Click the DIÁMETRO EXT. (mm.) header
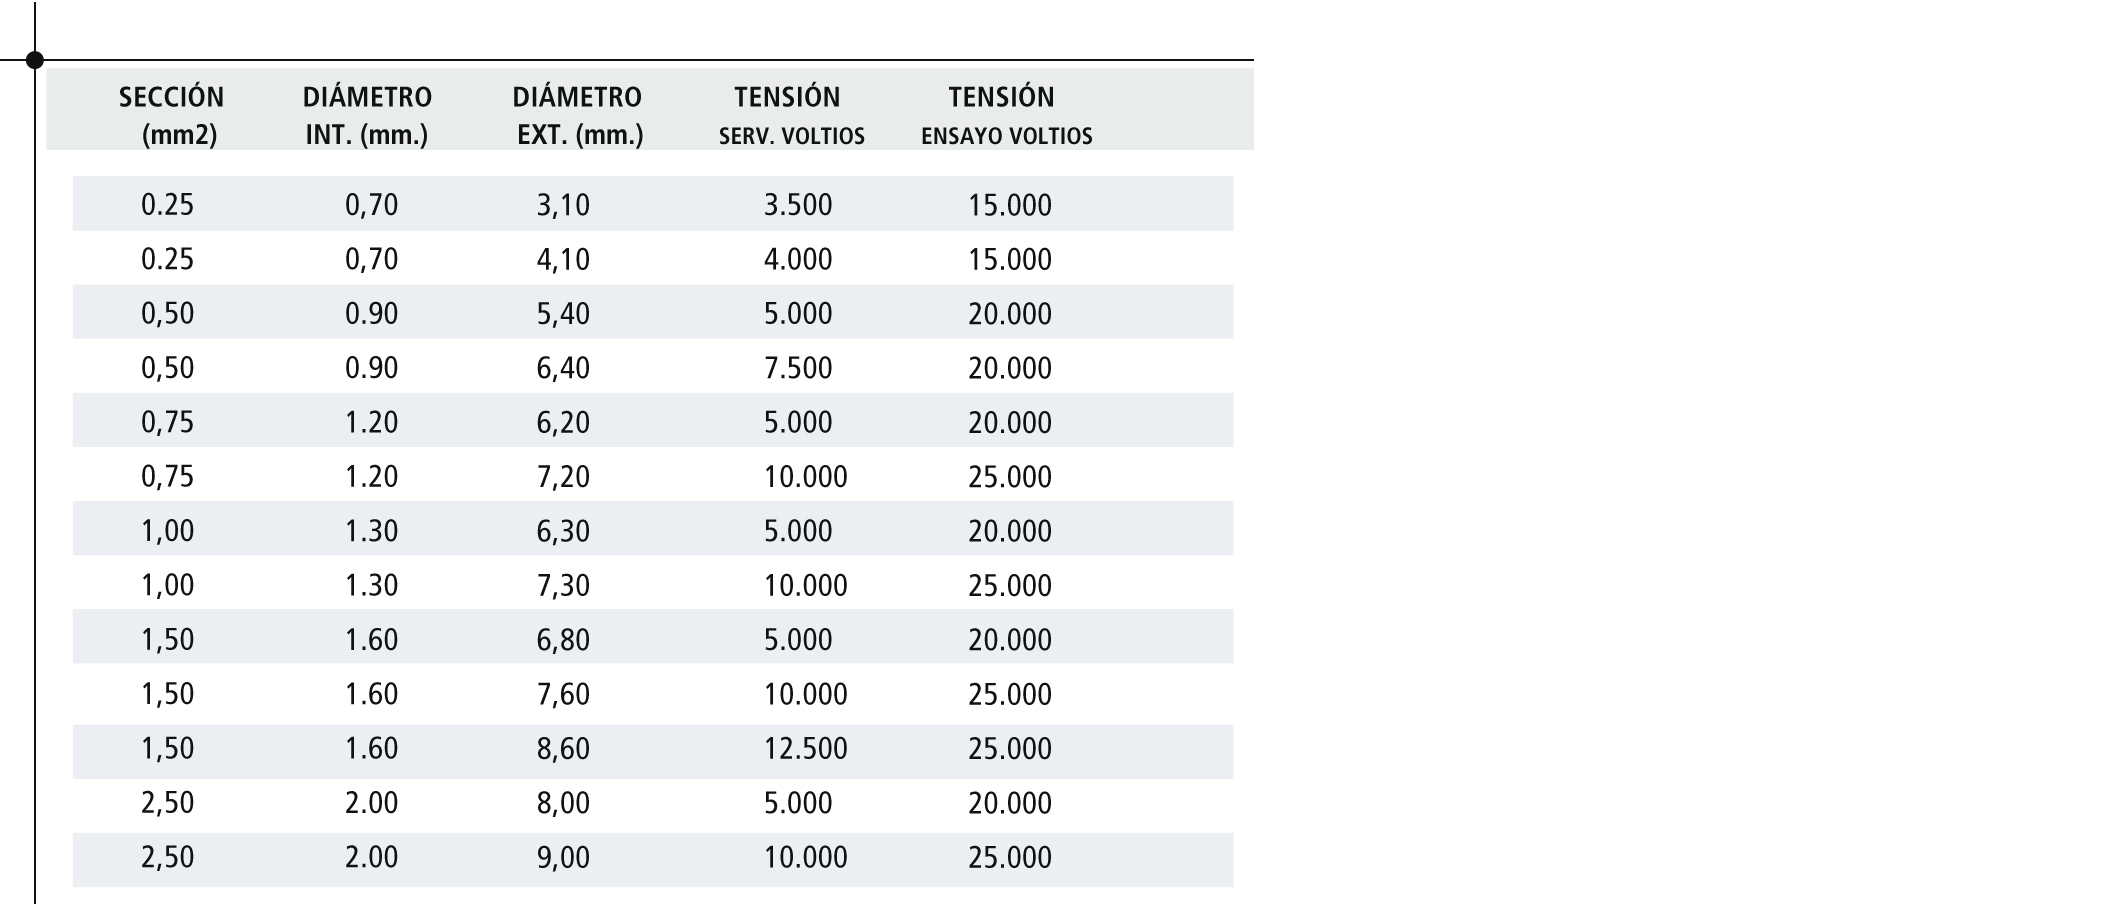The height and width of the screenshot is (919, 2122). click(578, 115)
